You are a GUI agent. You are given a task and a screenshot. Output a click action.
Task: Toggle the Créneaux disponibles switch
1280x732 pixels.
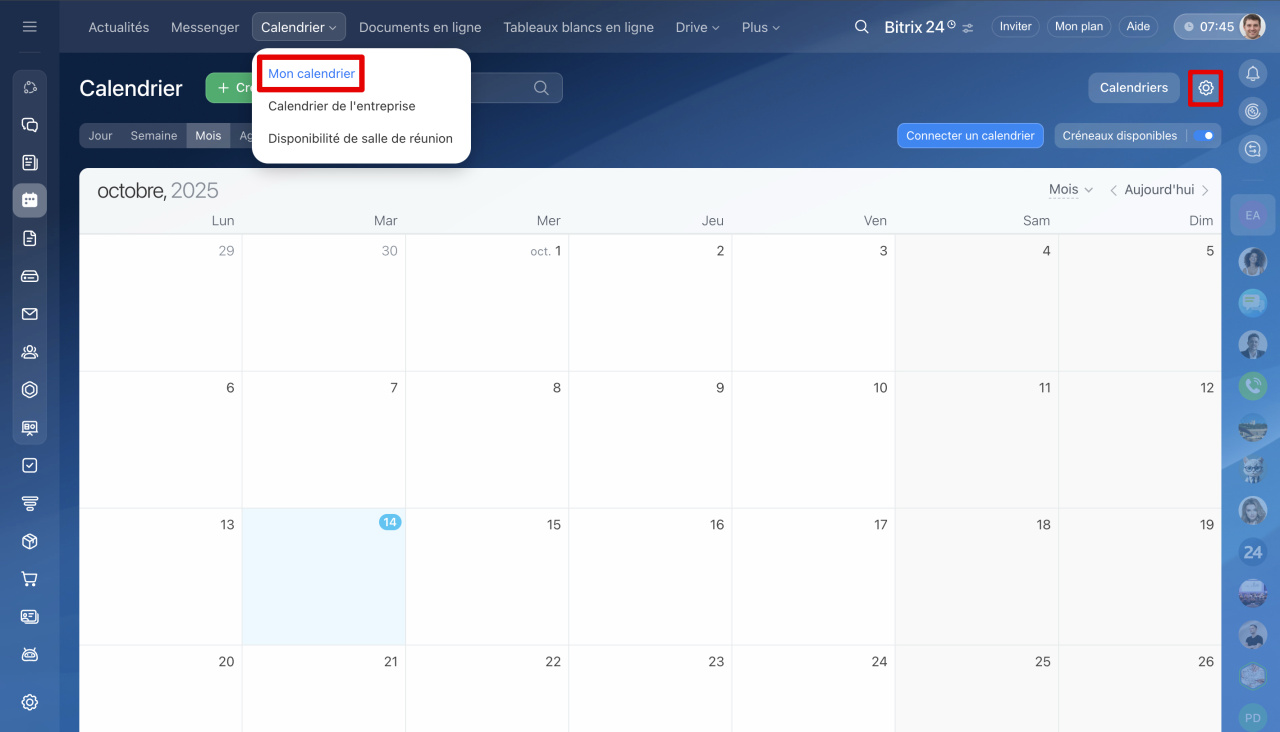tap(1203, 136)
